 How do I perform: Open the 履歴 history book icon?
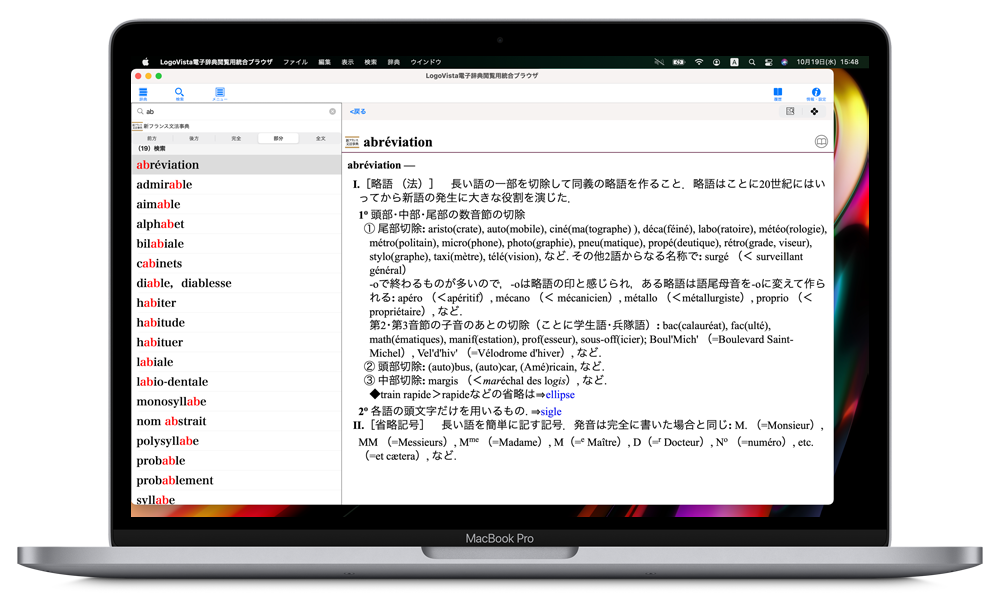tap(777, 94)
